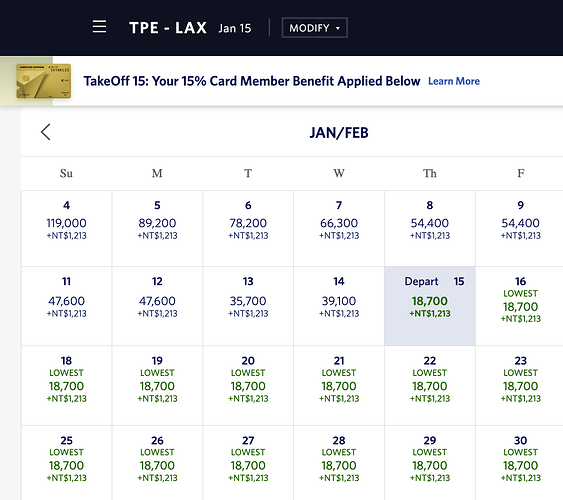563x500 pixels.
Task: Choose January 26 lowest fare cell
Action: coord(157,463)
